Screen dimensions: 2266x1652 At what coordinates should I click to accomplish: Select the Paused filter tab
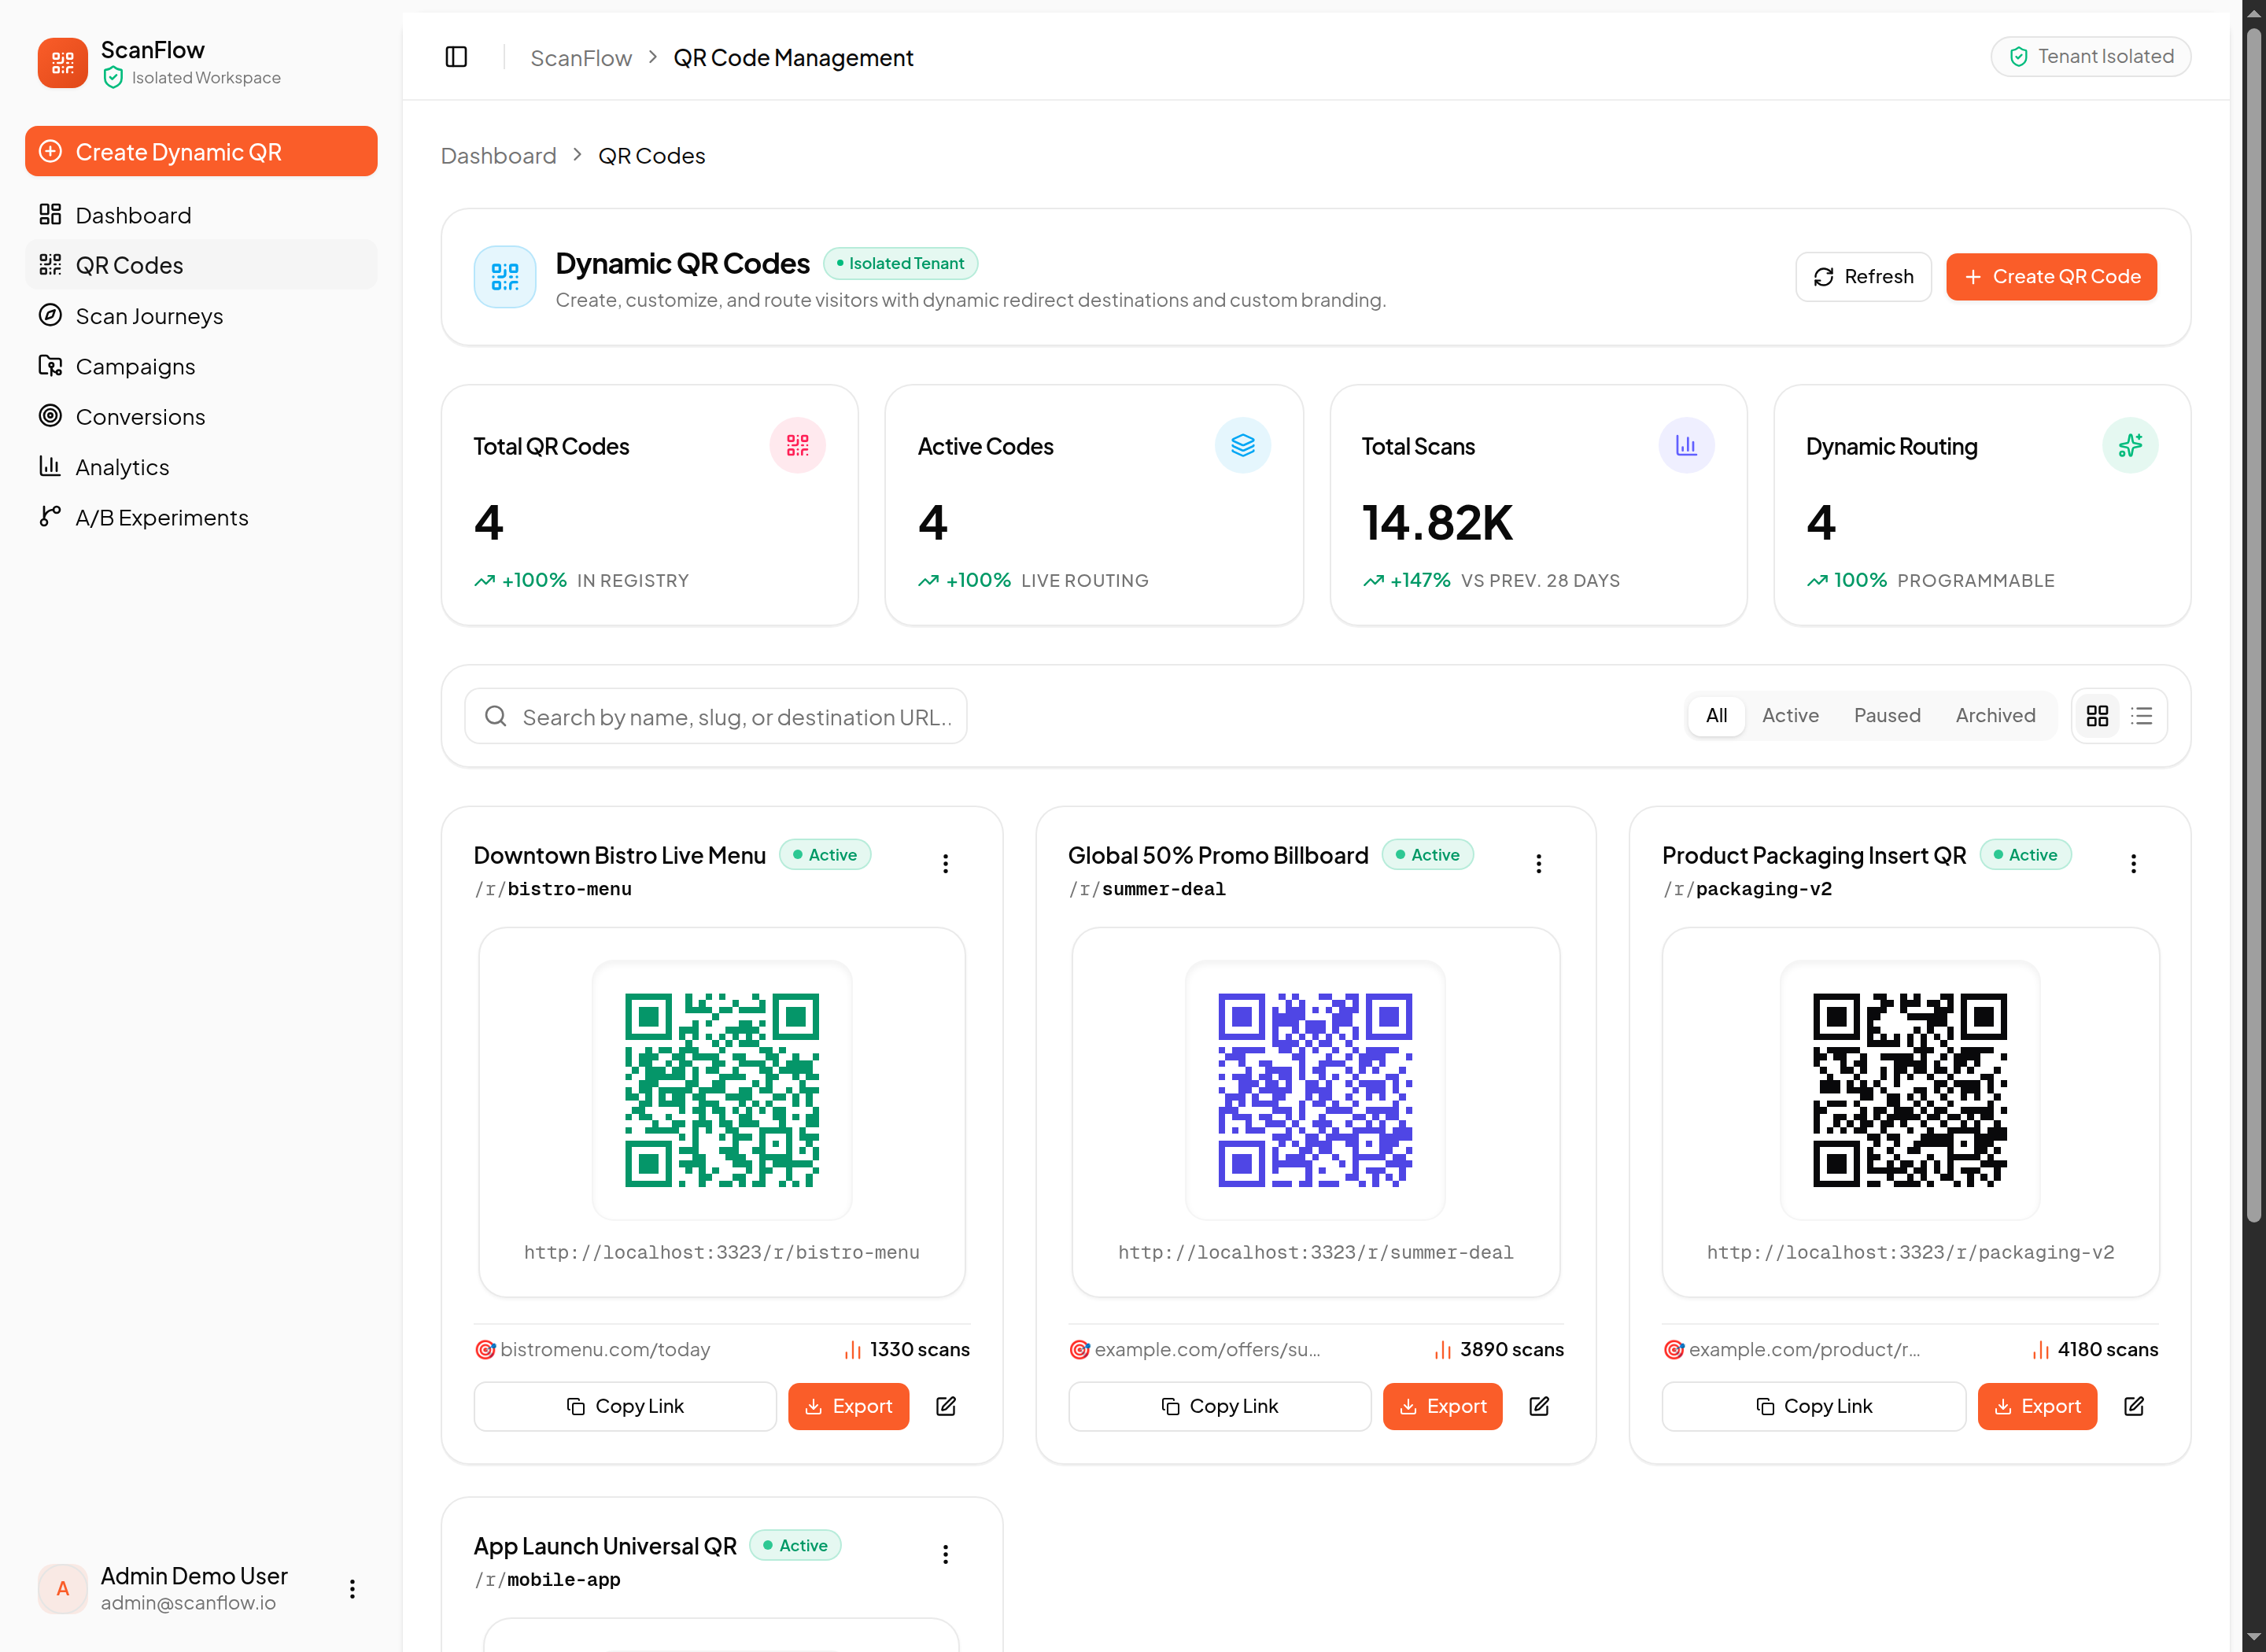1887,716
